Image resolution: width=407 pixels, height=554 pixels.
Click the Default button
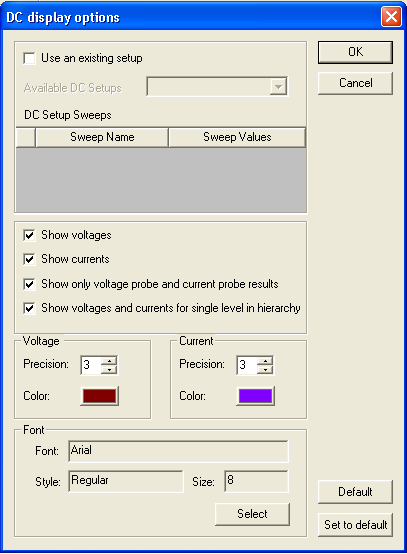pos(355,492)
